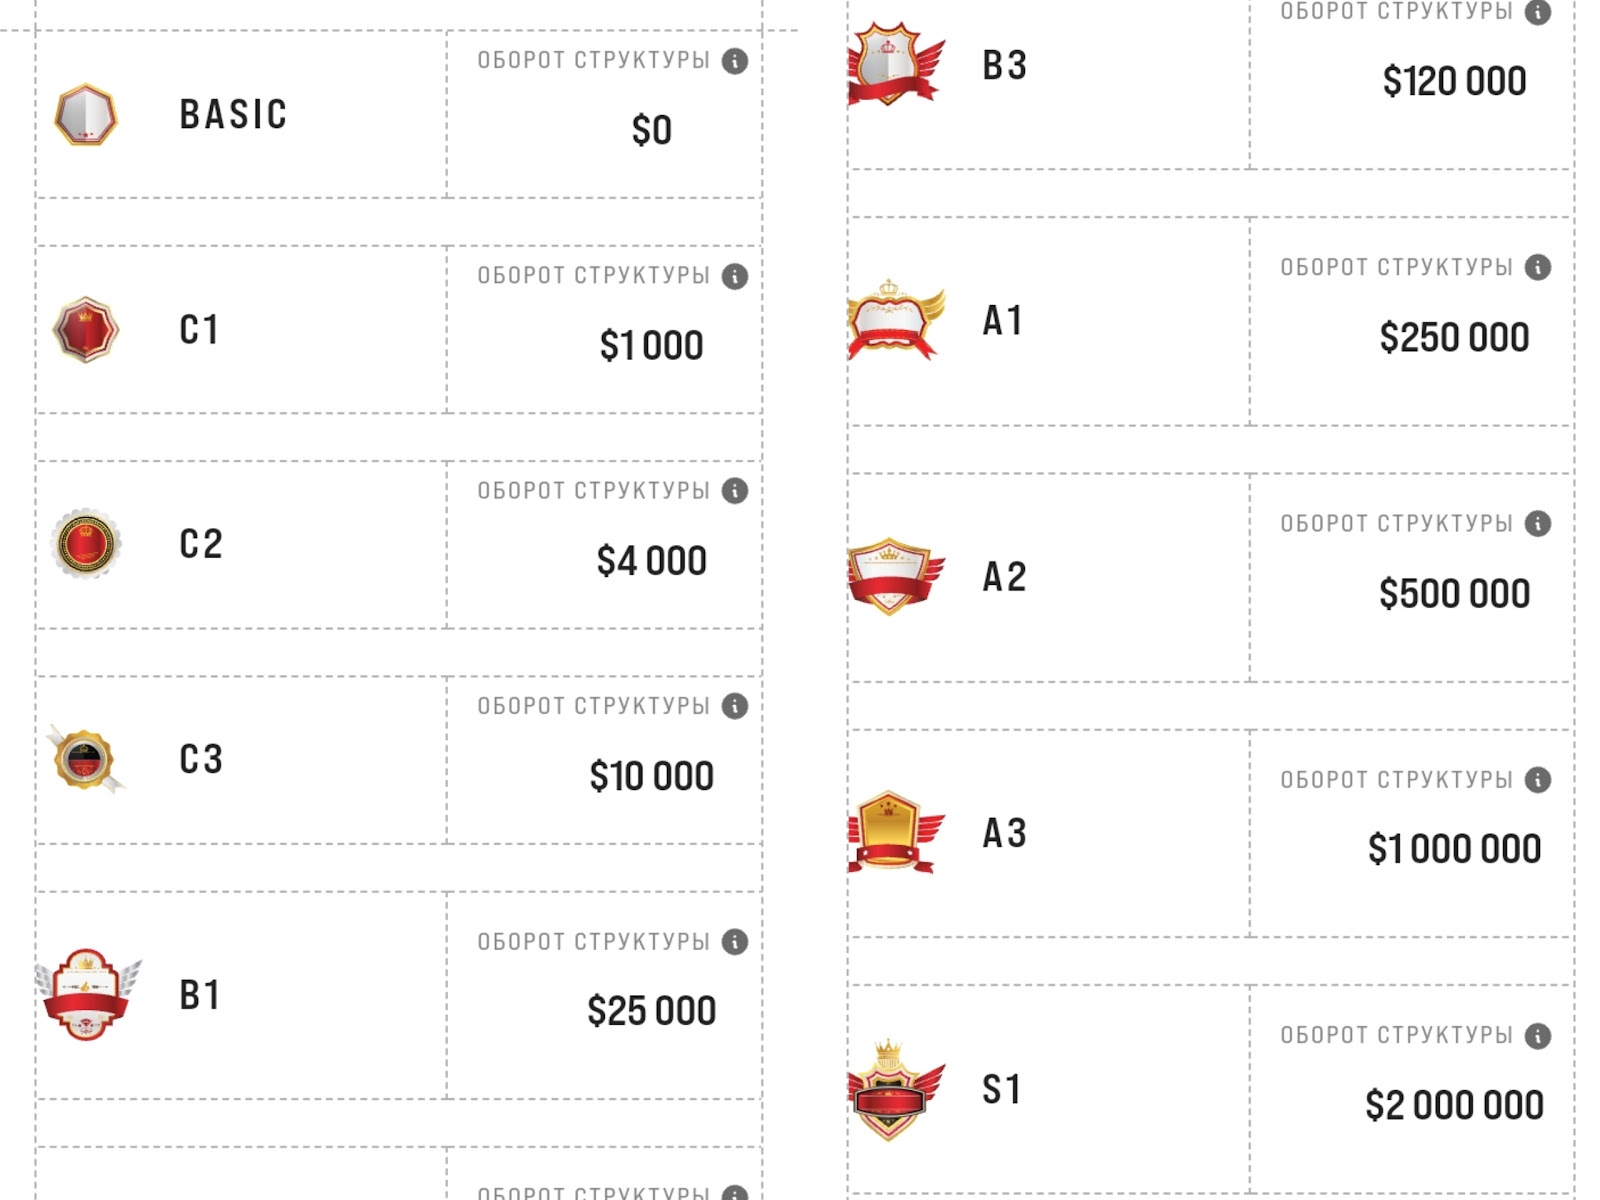
Task: Click the BASIC rank badge icon
Action: pos(86,115)
